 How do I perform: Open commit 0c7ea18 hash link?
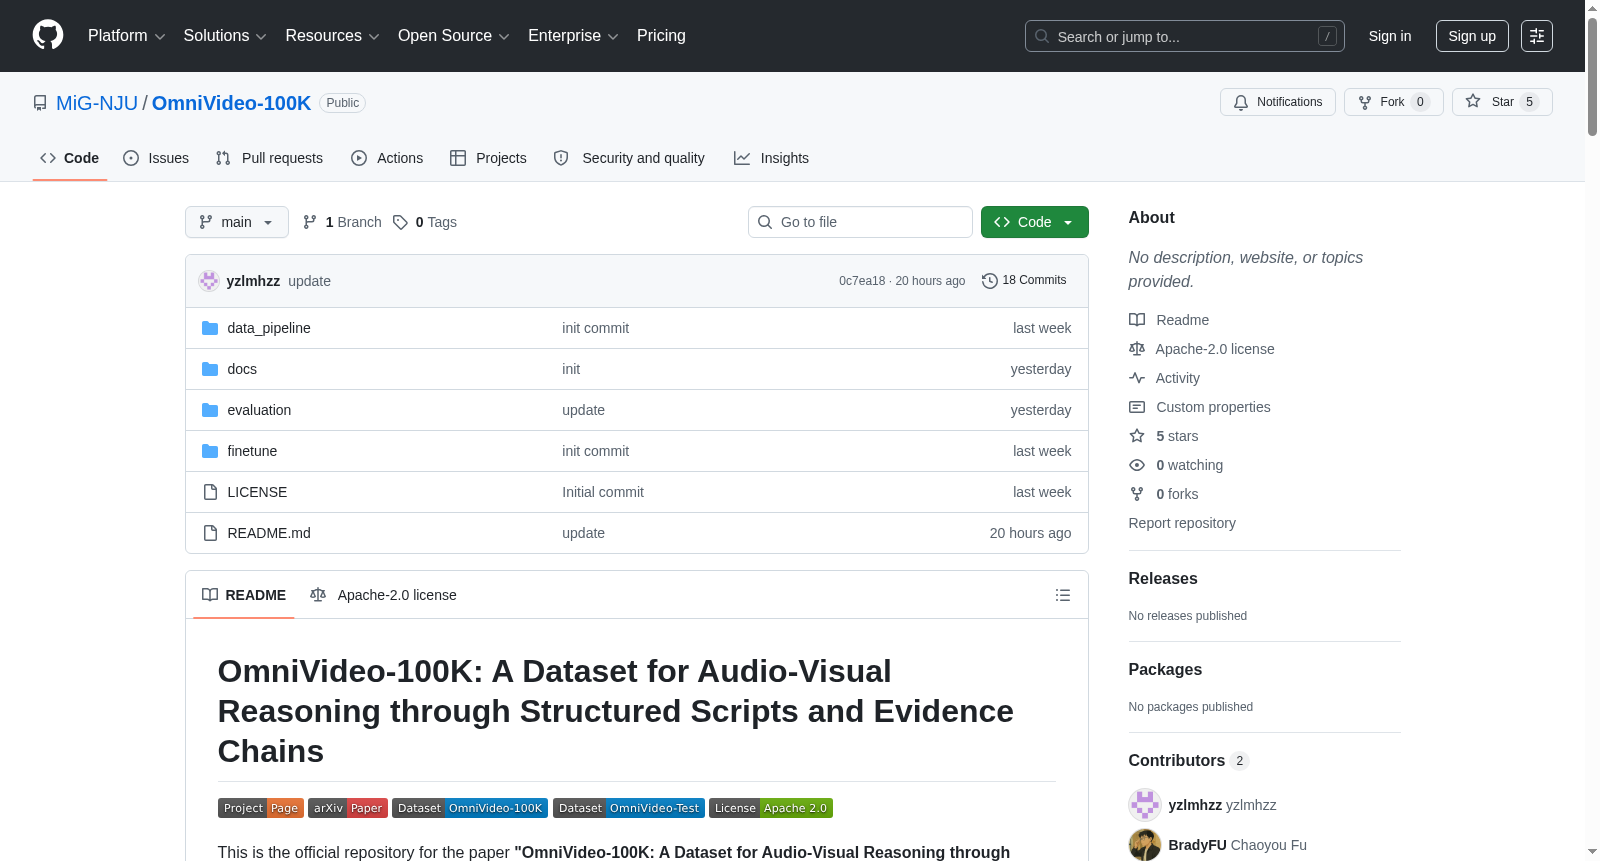(x=862, y=281)
